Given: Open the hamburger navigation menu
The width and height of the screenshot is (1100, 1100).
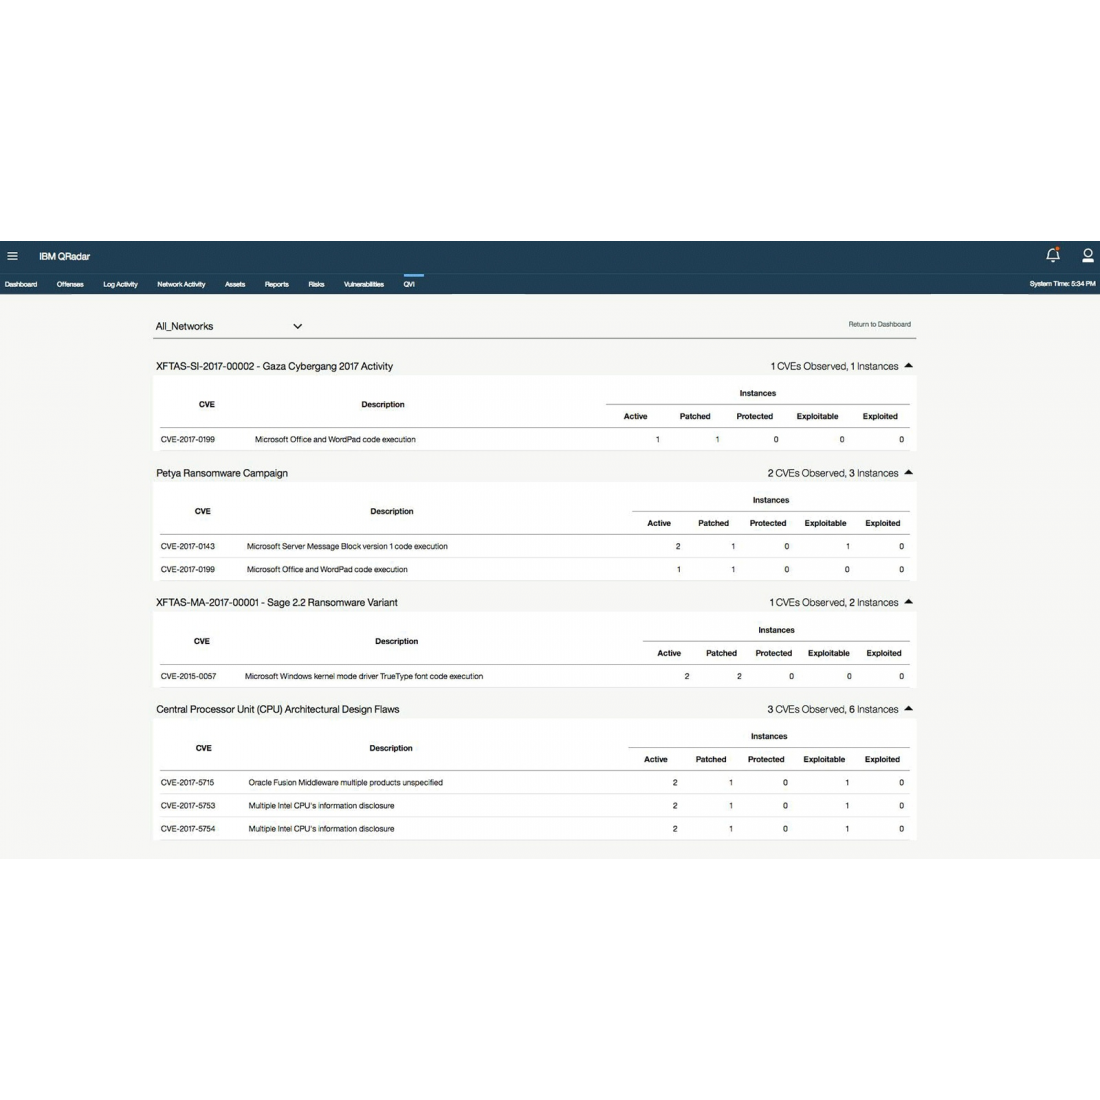Looking at the screenshot, I should coord(12,256).
